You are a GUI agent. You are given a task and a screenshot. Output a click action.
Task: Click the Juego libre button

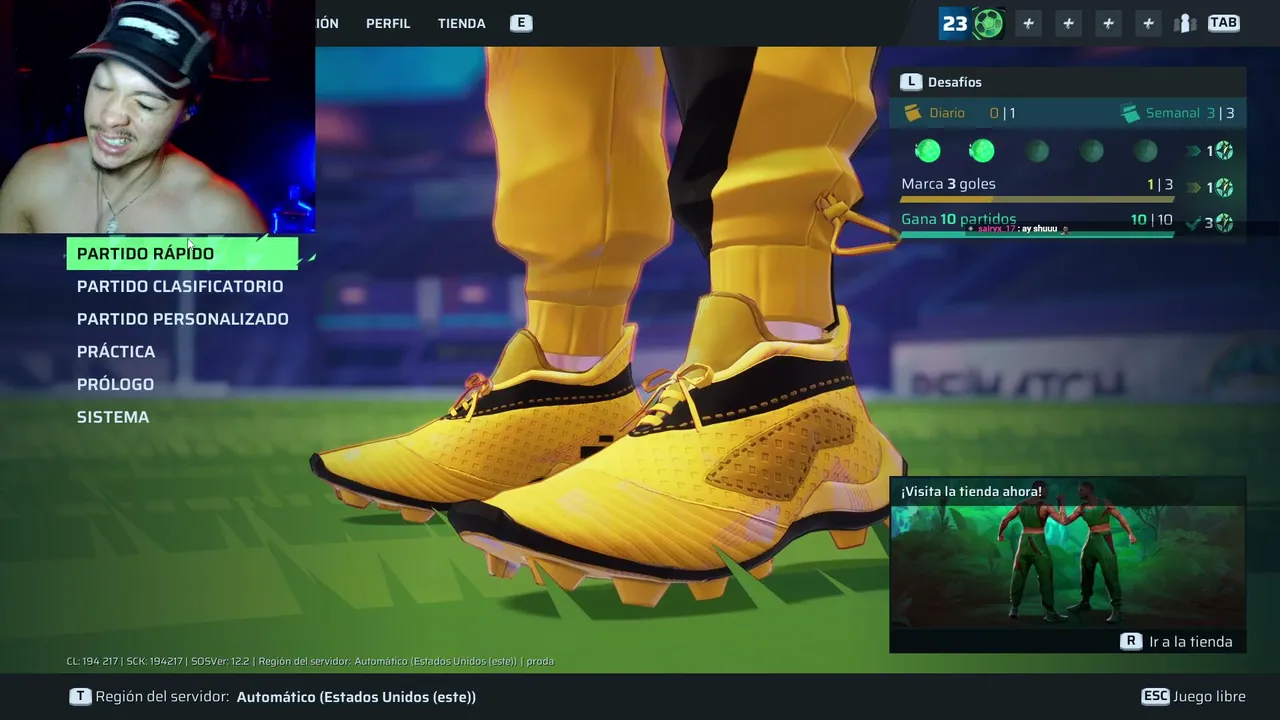1209,697
